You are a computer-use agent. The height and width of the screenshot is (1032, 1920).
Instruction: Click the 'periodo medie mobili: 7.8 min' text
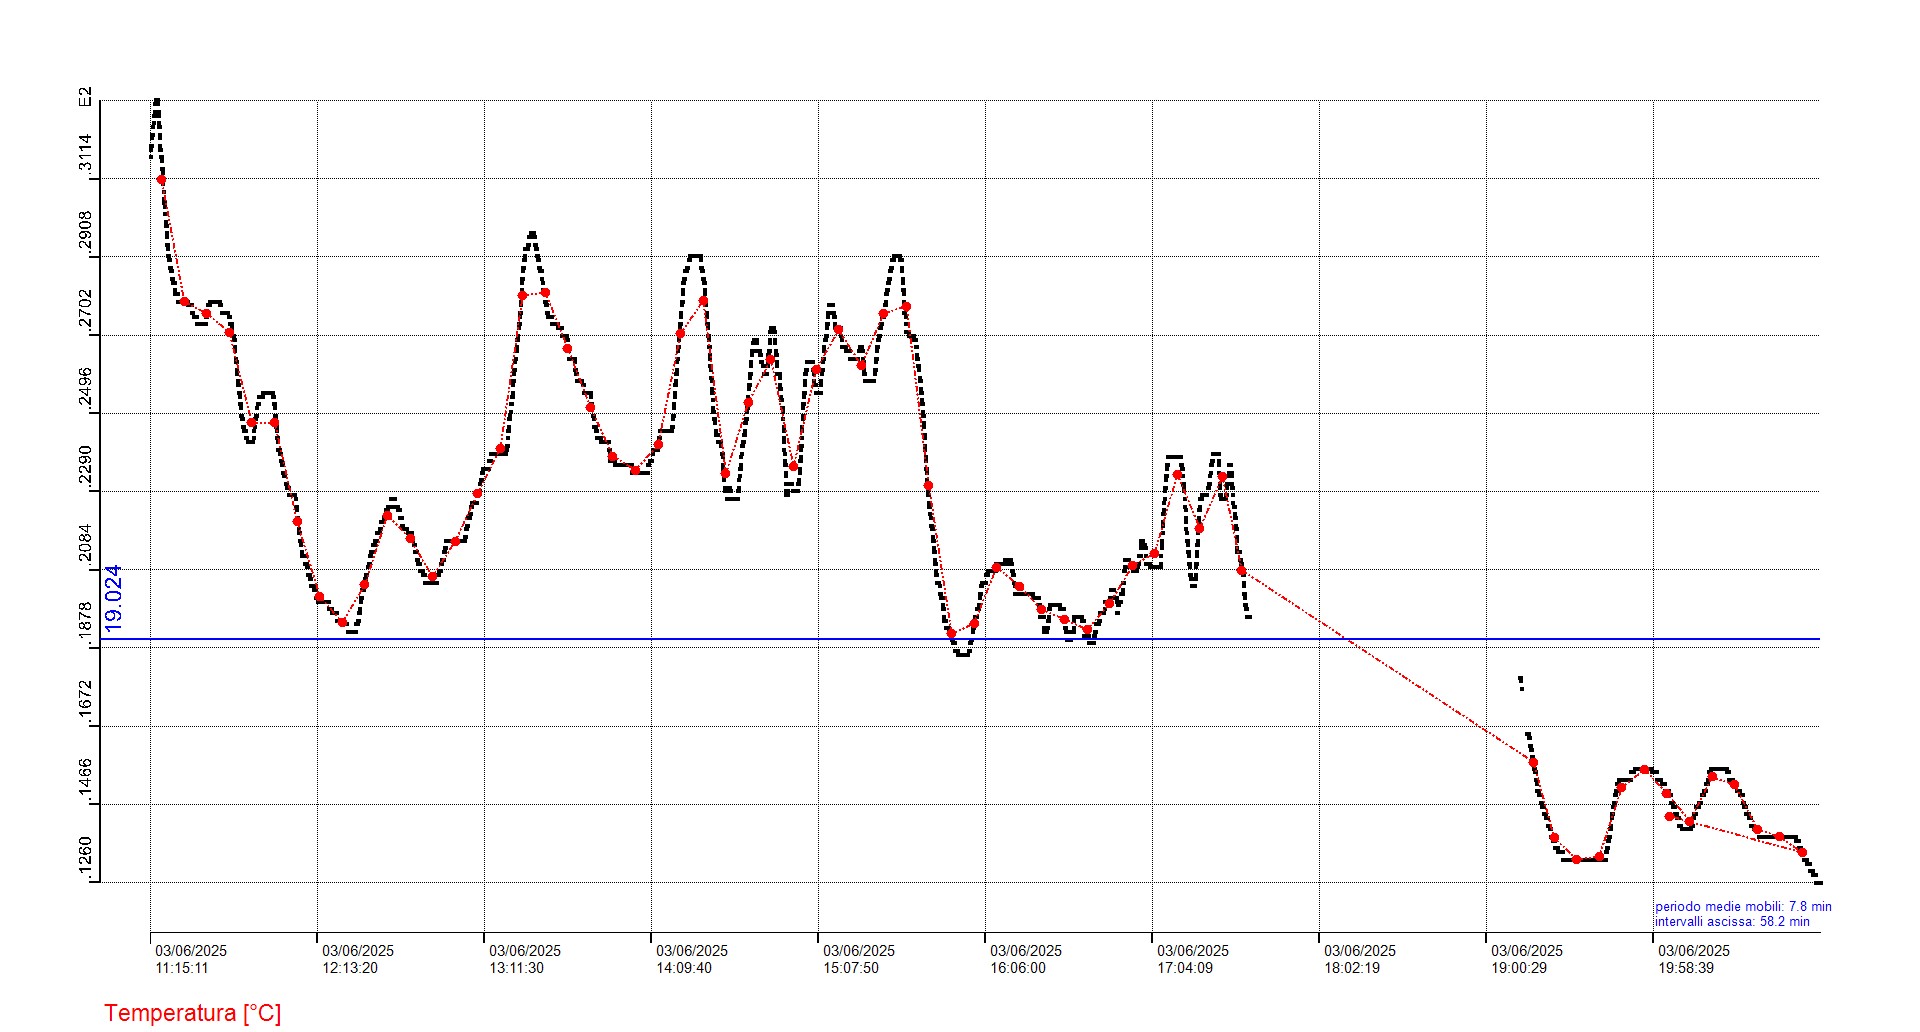tap(1743, 907)
